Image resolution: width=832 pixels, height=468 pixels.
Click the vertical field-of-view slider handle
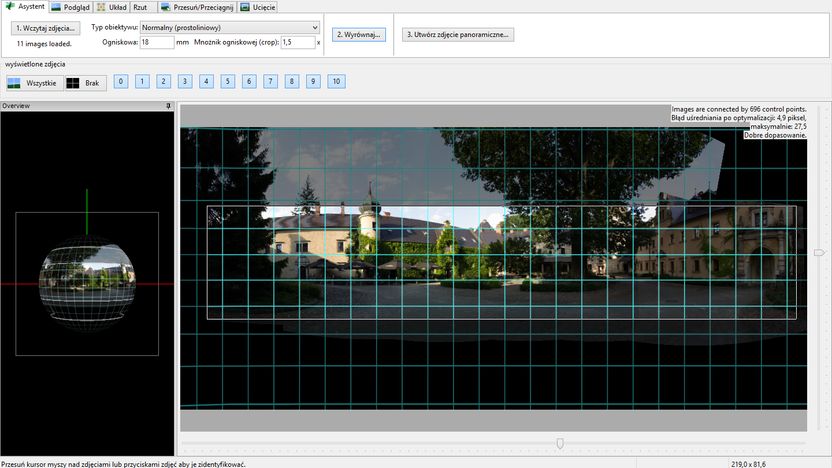(819, 253)
